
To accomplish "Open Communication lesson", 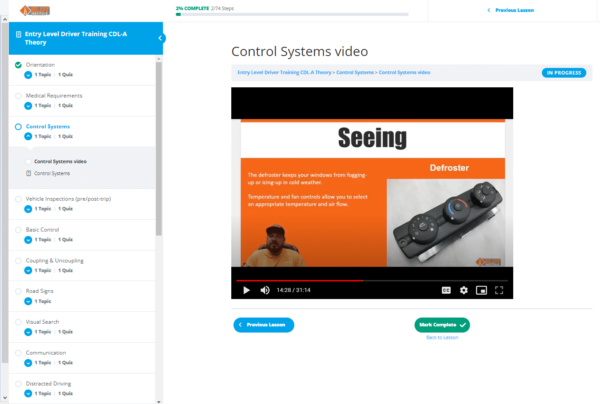I will coord(46,353).
